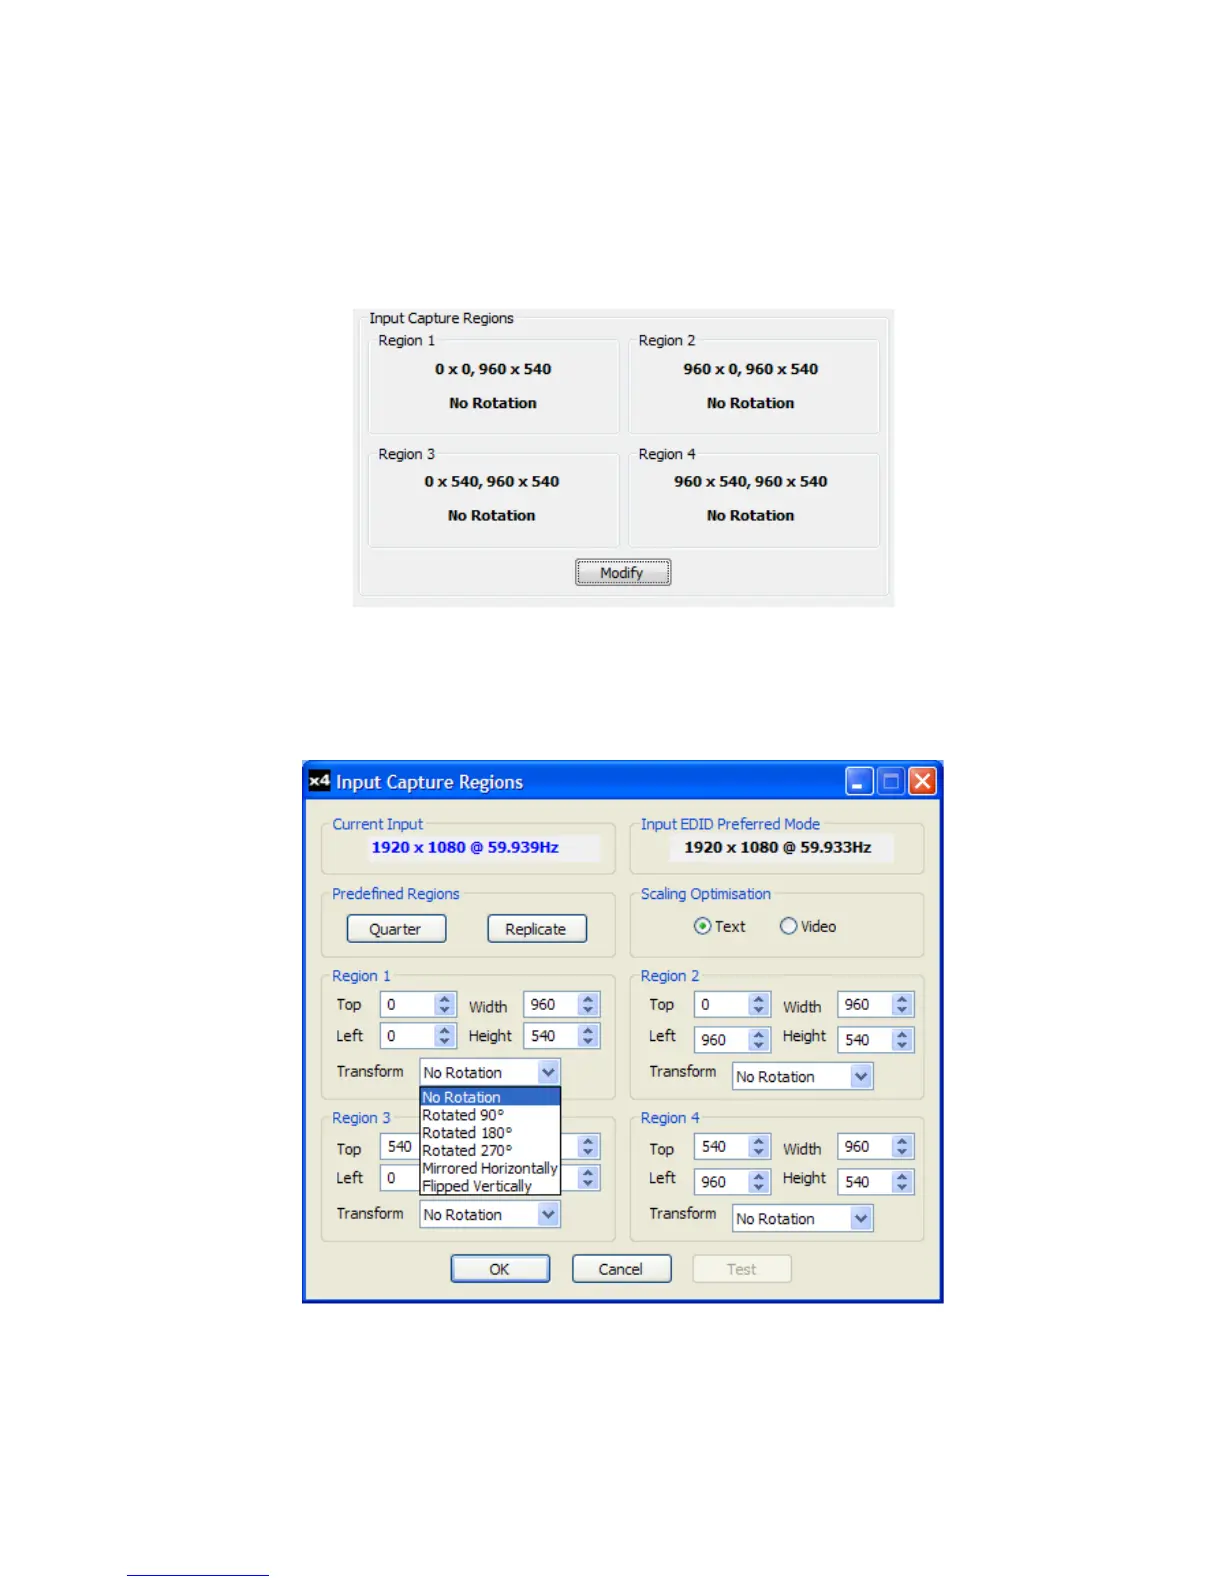Open the Region 2 Transform dropdown
1224x1584 pixels.
[x=803, y=1076]
